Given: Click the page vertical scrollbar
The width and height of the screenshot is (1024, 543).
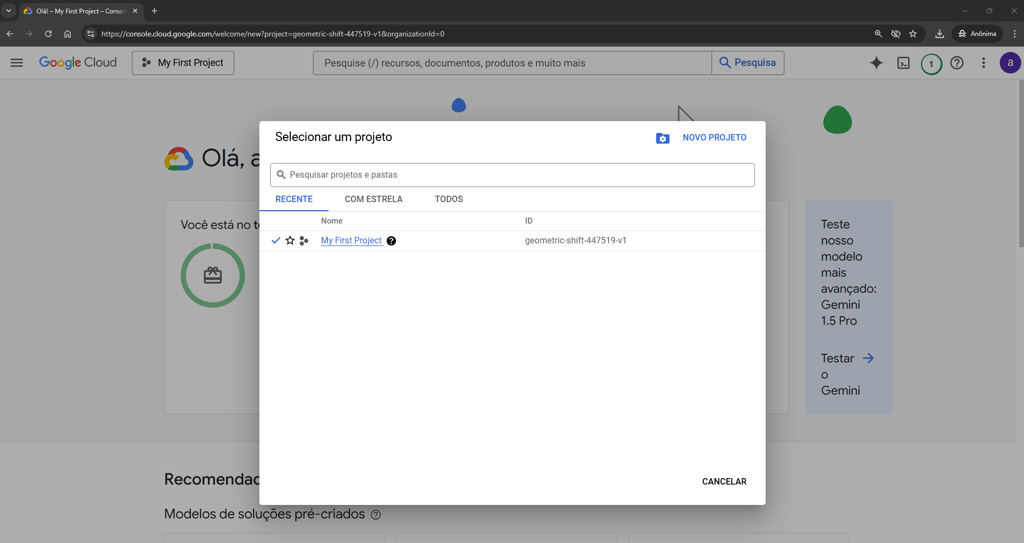Looking at the screenshot, I should coord(1020,163).
